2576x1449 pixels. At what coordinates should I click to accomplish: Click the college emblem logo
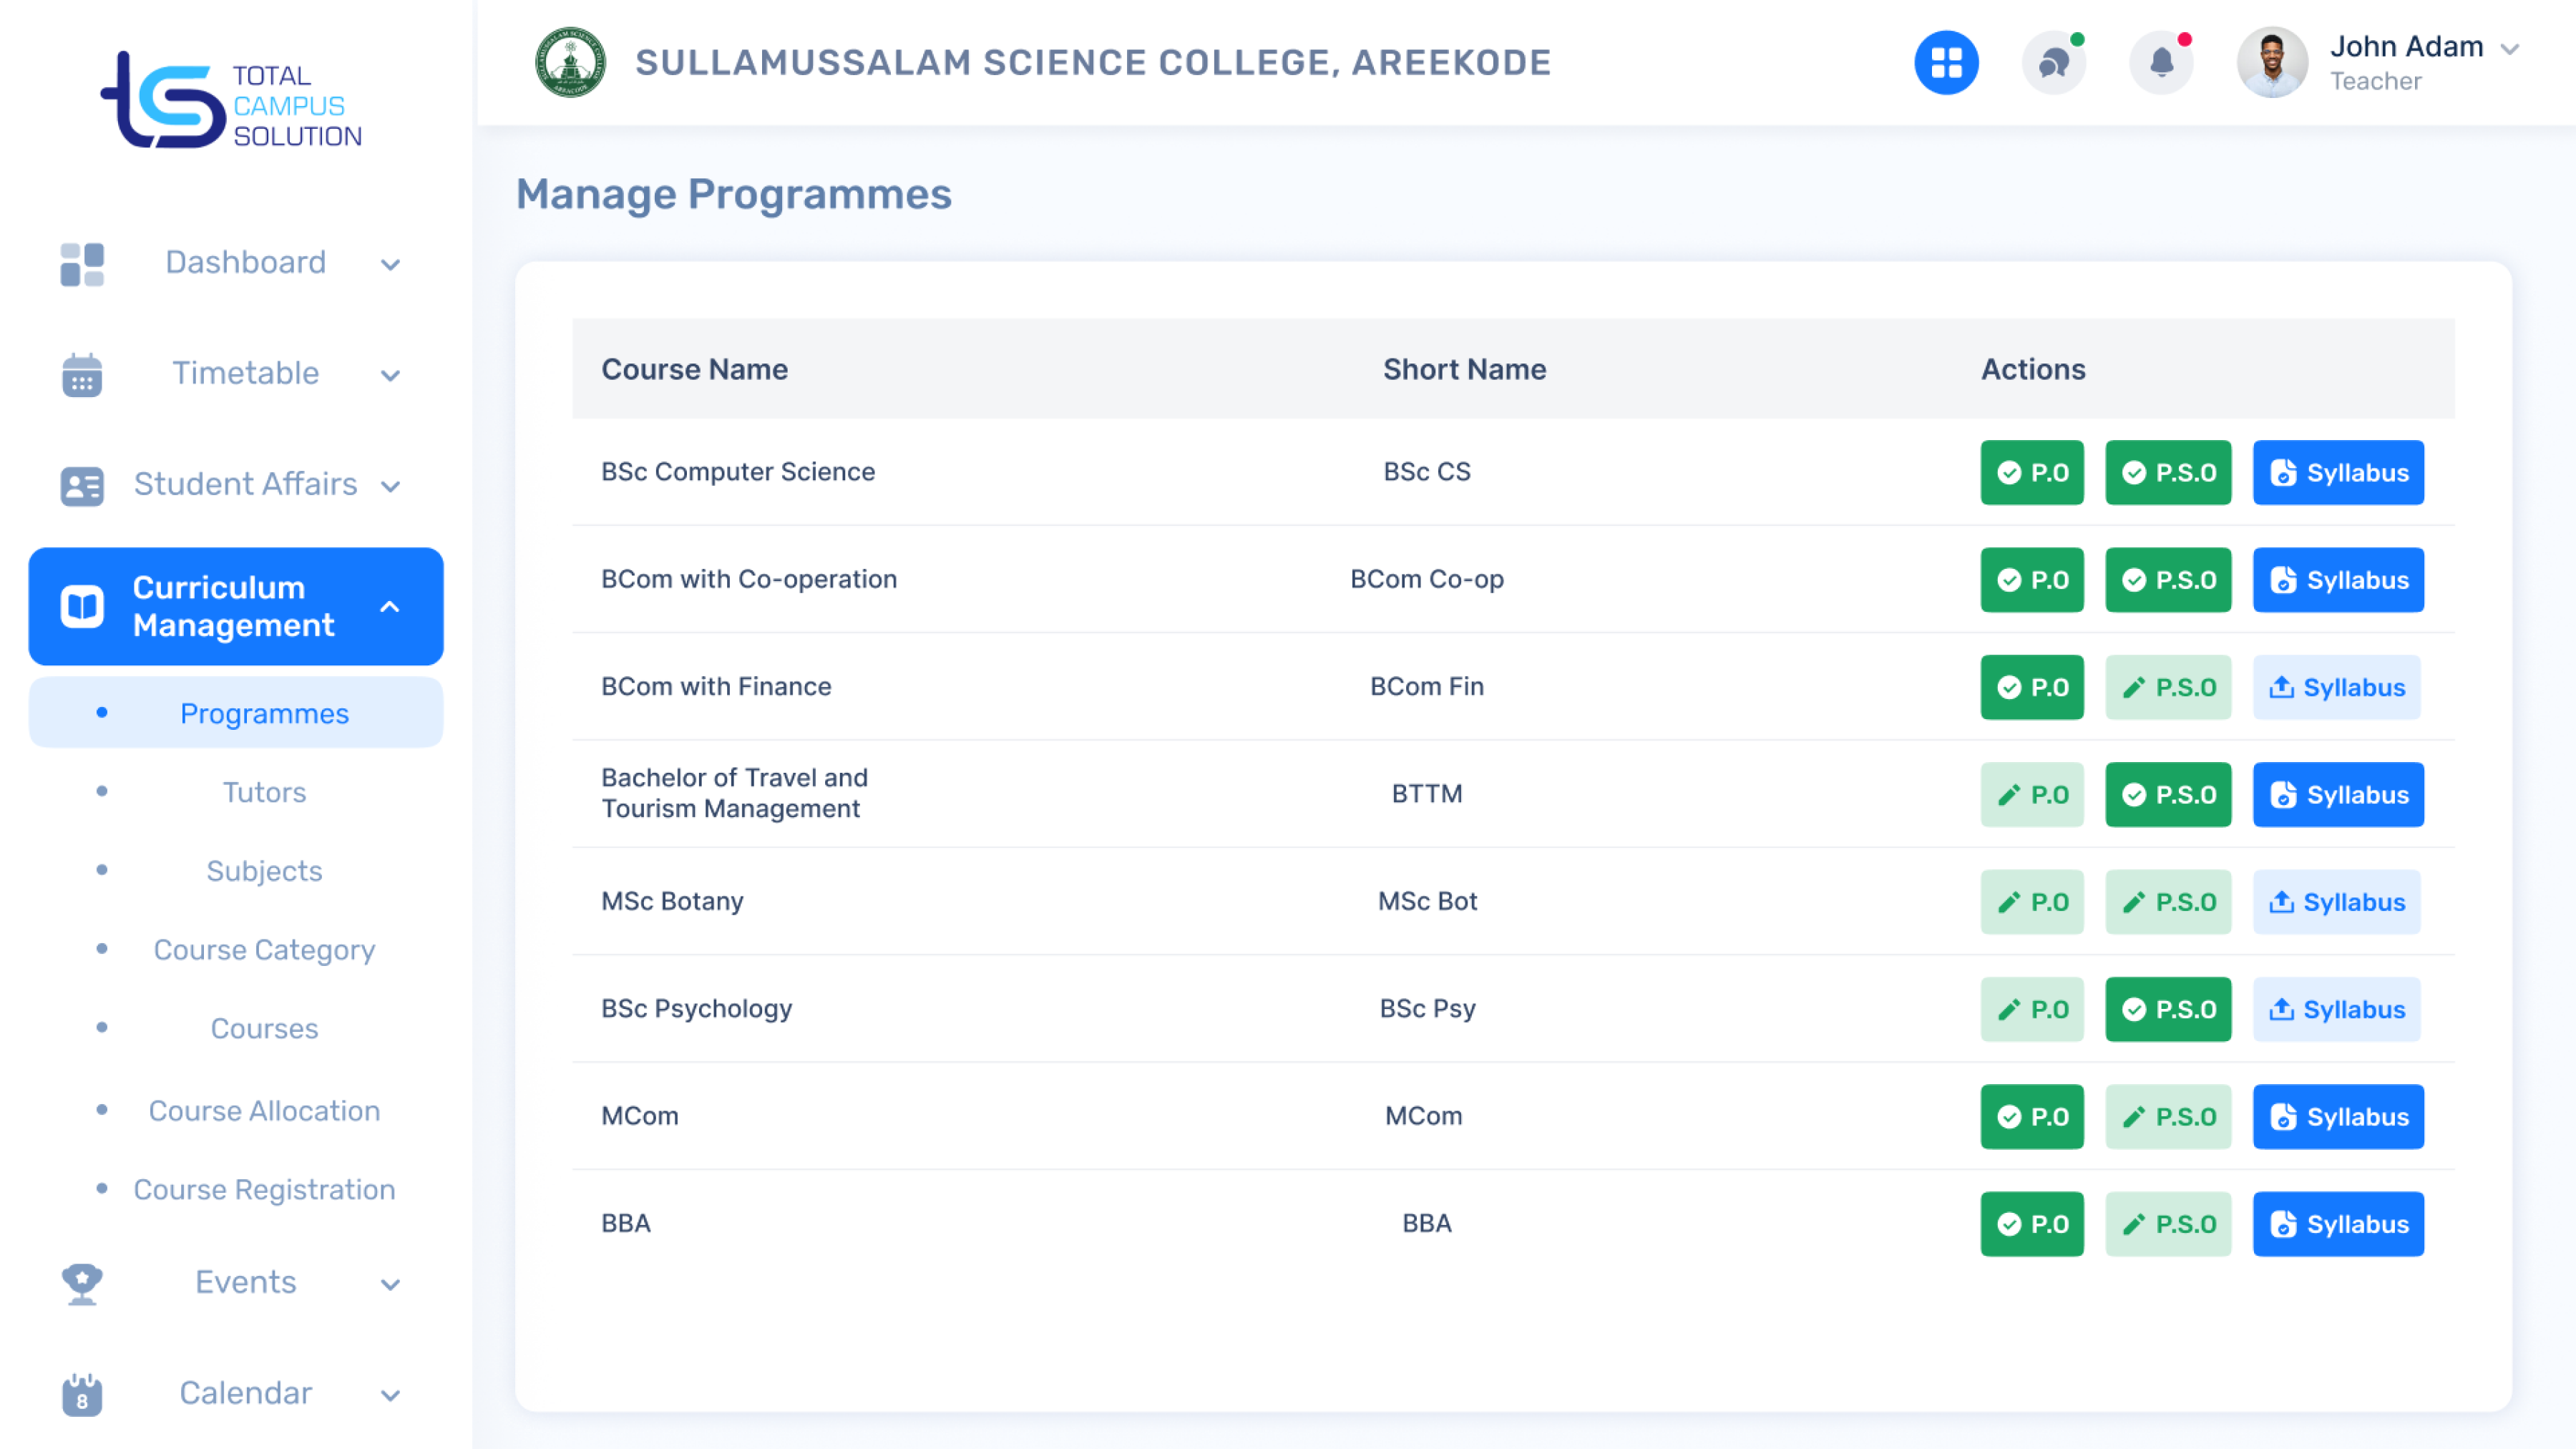pyautogui.click(x=570, y=63)
